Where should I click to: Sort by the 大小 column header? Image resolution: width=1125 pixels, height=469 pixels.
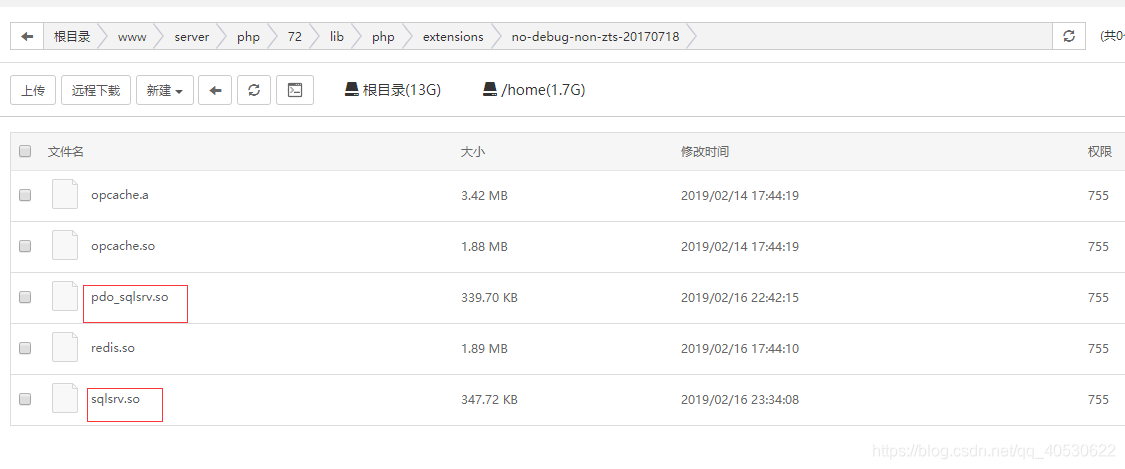click(x=473, y=151)
